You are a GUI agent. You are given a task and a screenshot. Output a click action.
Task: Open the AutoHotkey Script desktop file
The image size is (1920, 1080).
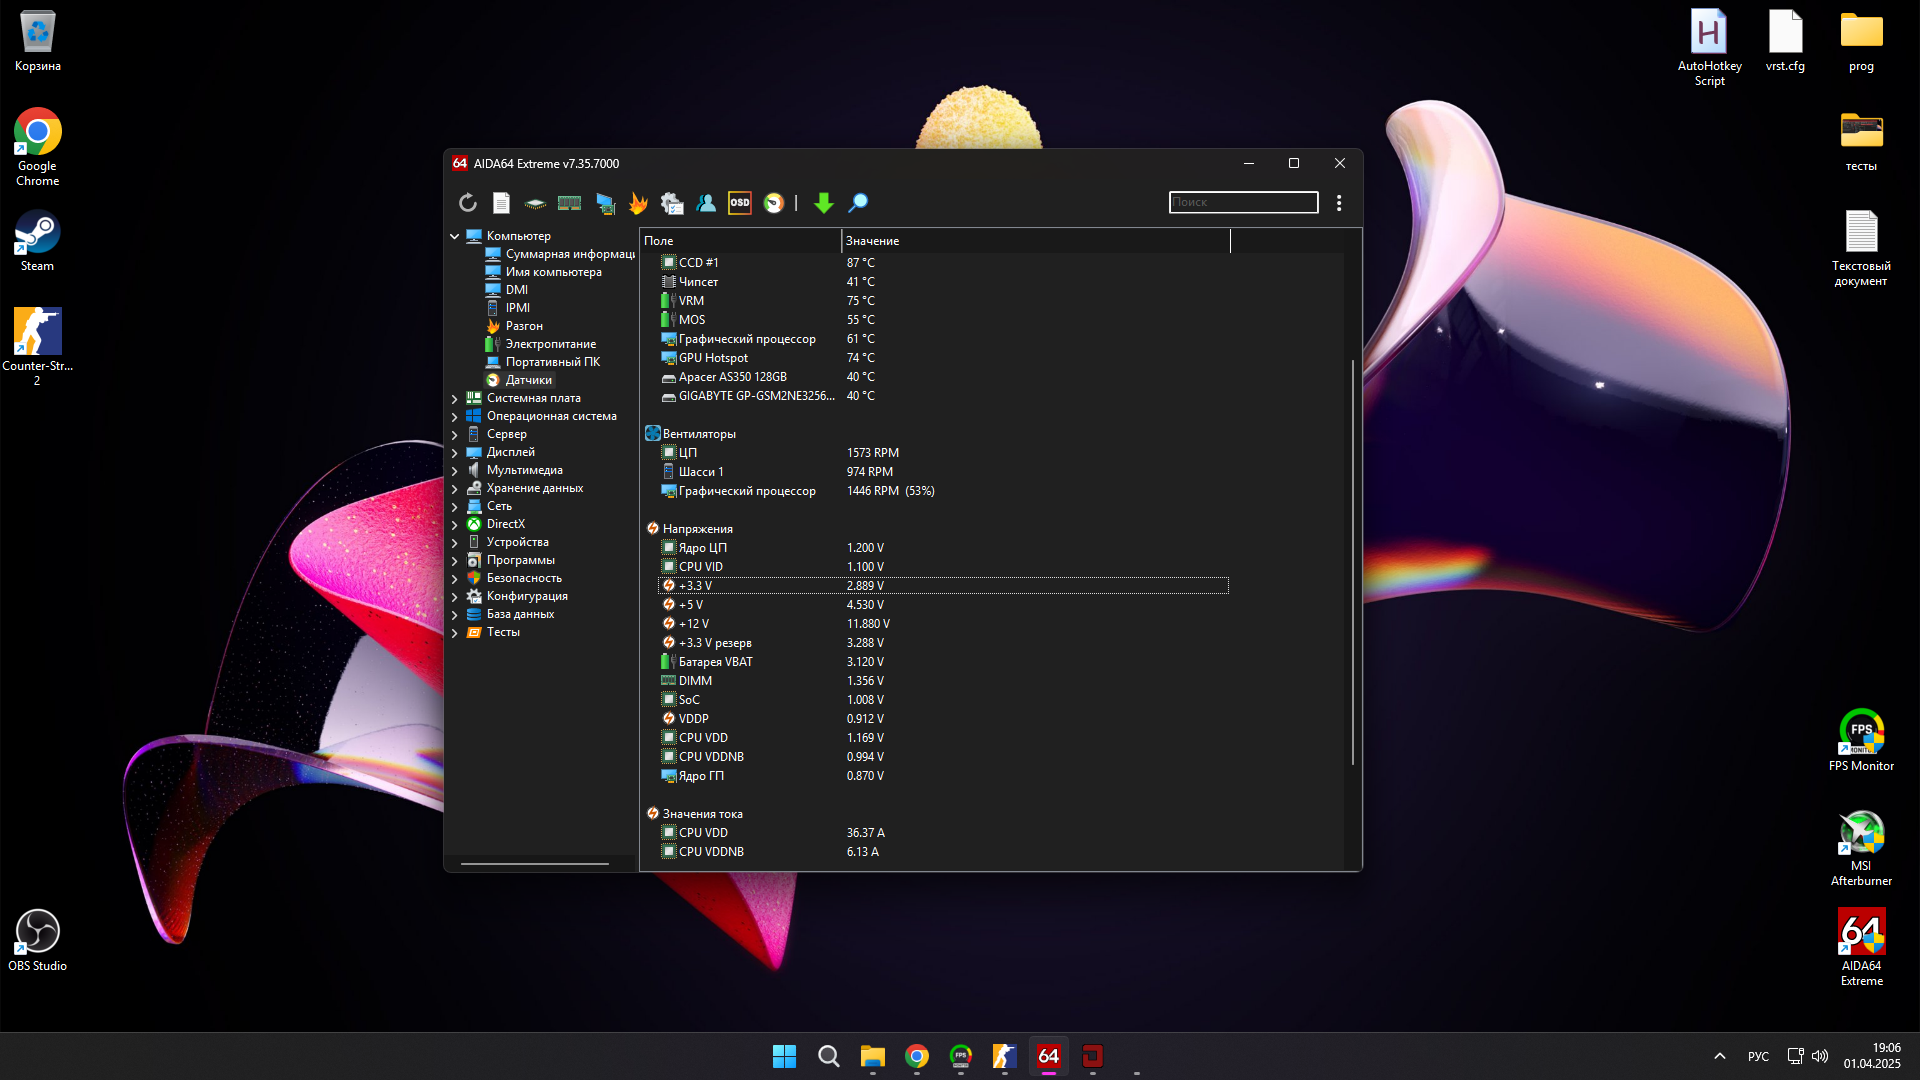pos(1709,47)
